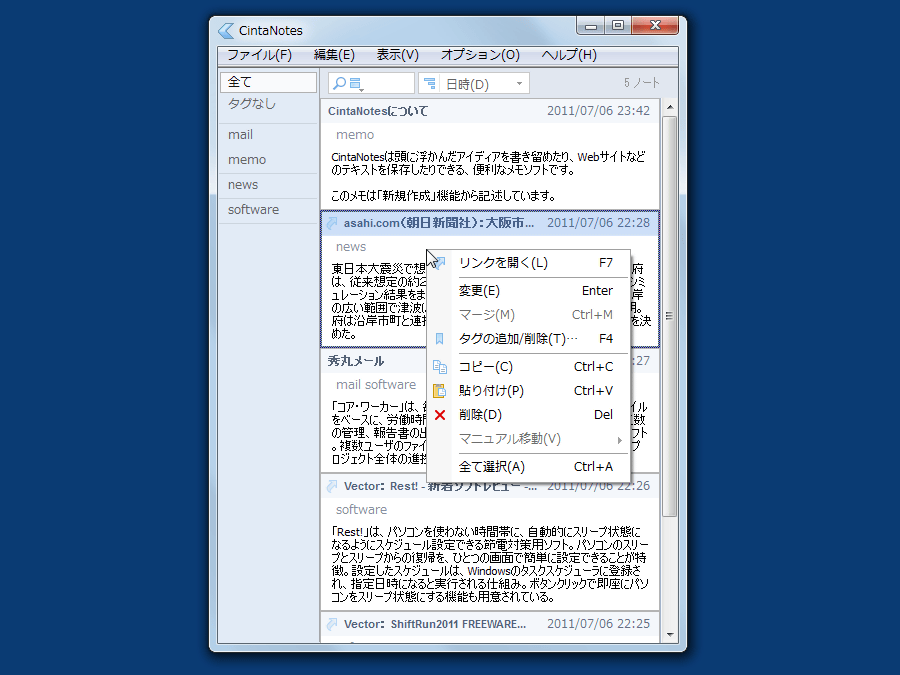Select the news tag in sidebar
900x675 pixels.
(243, 185)
